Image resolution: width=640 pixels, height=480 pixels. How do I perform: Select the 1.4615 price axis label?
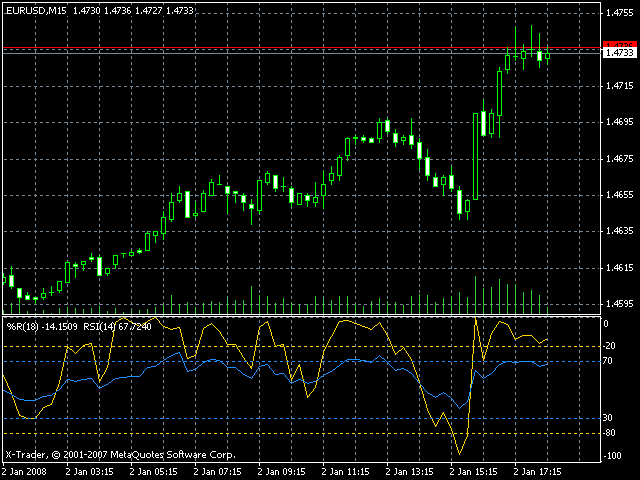620,268
